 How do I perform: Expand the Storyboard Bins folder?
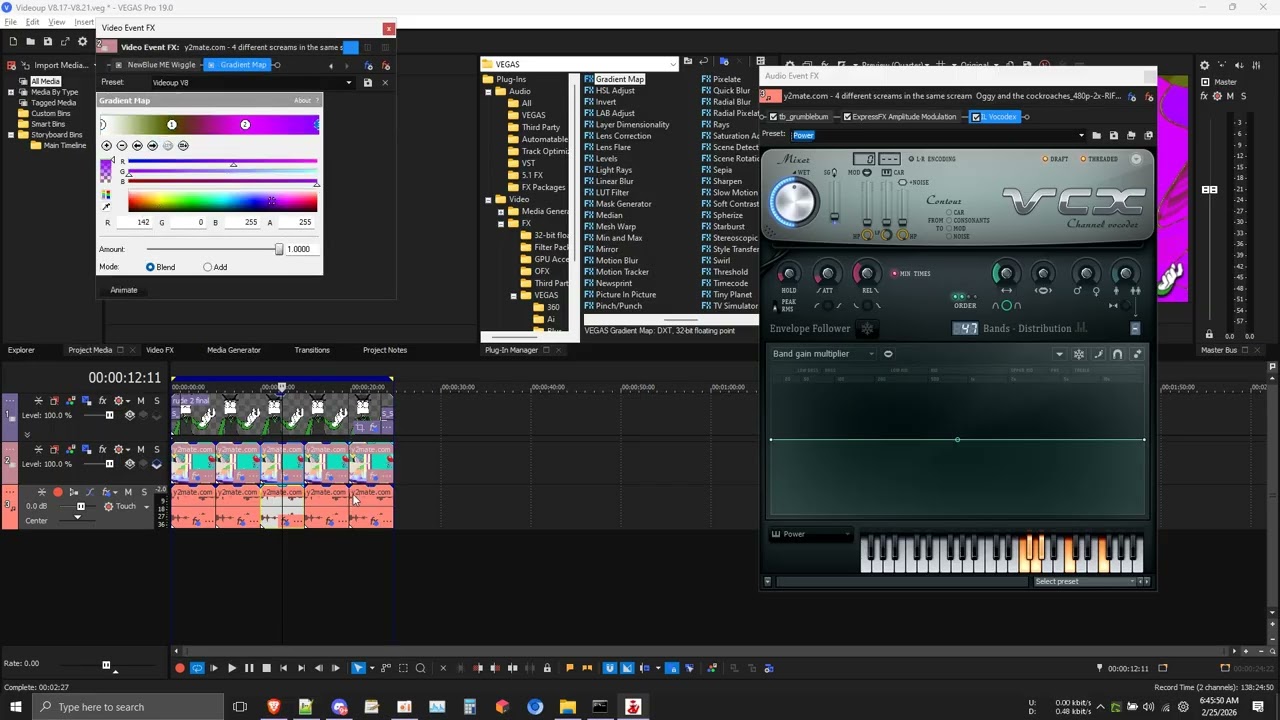pyautogui.click(x=11, y=135)
